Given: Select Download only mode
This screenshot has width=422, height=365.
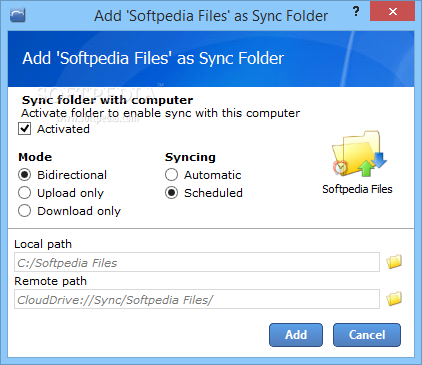Looking at the screenshot, I should click(x=25, y=211).
